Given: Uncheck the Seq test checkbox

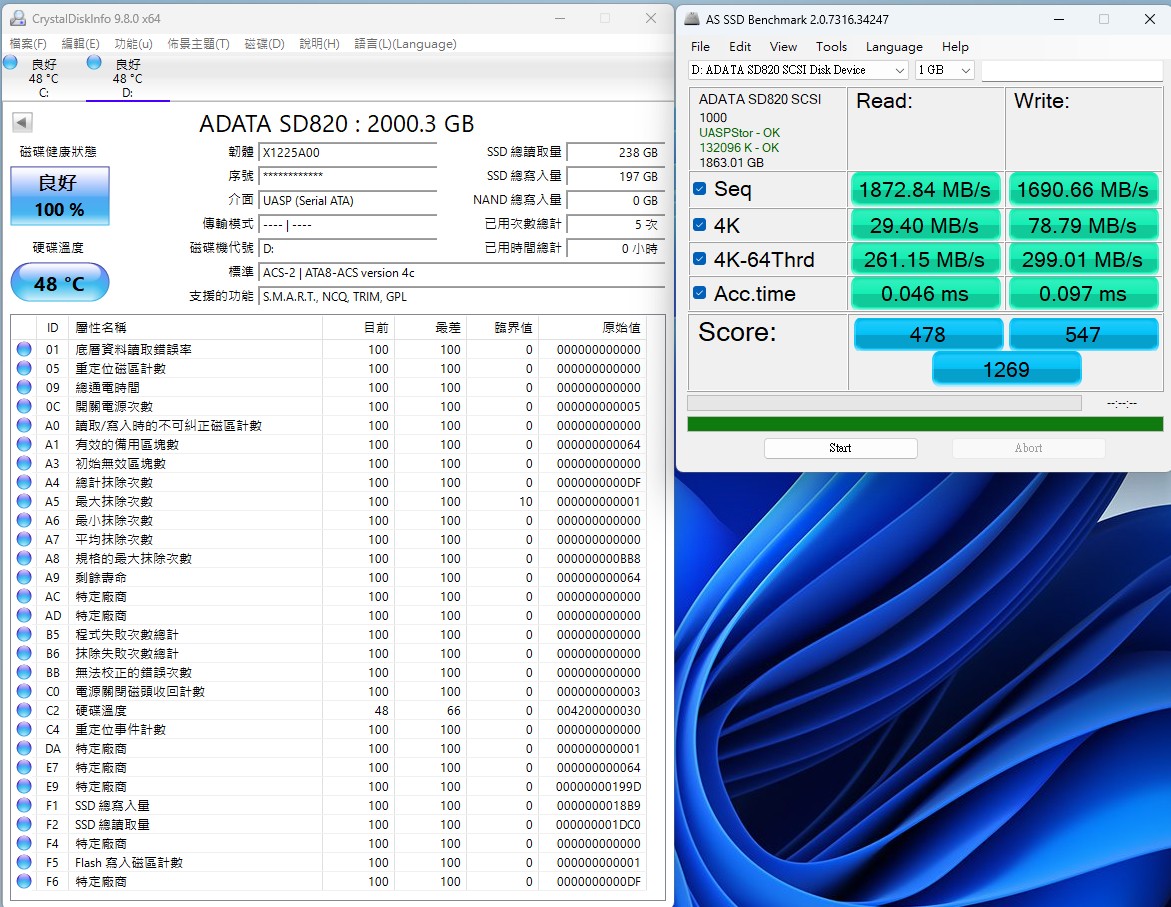Looking at the screenshot, I should pyautogui.click(x=700, y=188).
